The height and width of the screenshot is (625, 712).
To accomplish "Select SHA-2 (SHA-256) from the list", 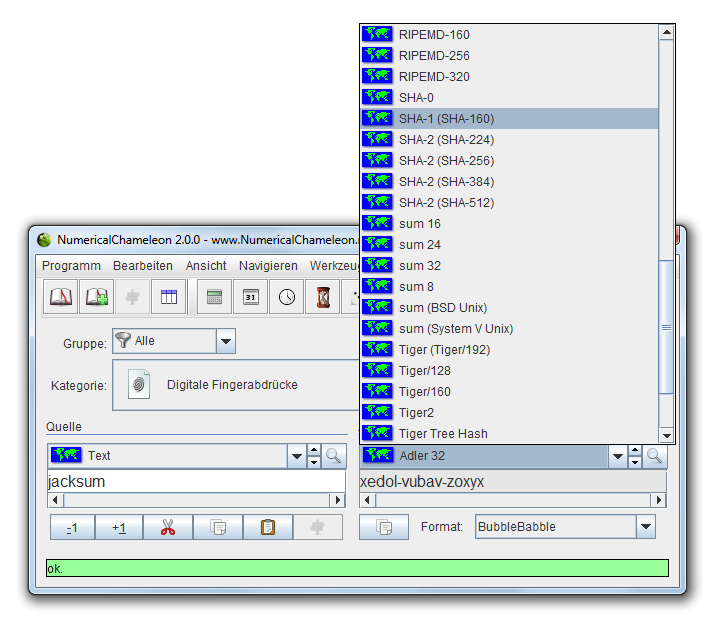I will (x=446, y=161).
